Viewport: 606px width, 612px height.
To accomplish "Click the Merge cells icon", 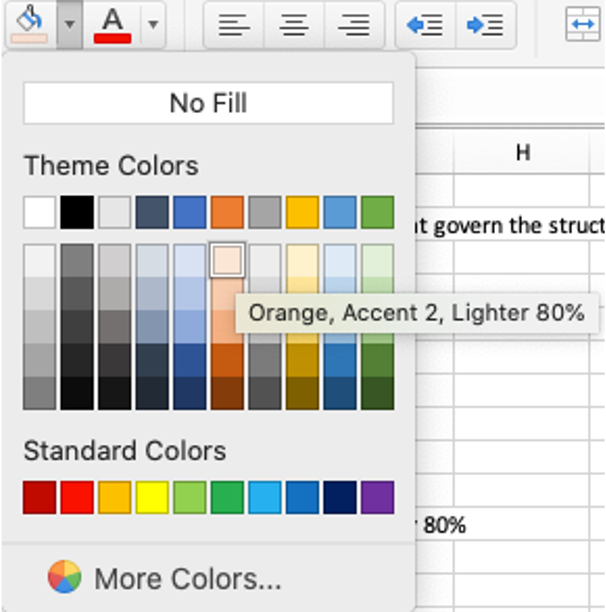I will point(582,24).
